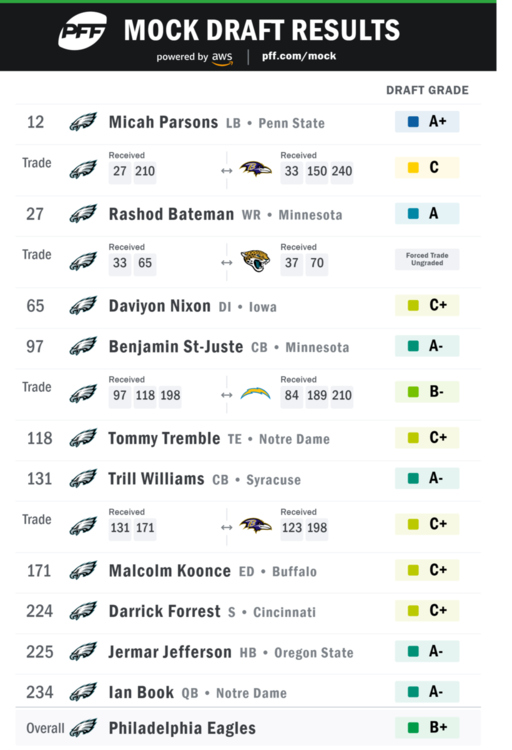Click the B+ overall grade badge
The width and height of the screenshot is (512, 750).
point(427,728)
